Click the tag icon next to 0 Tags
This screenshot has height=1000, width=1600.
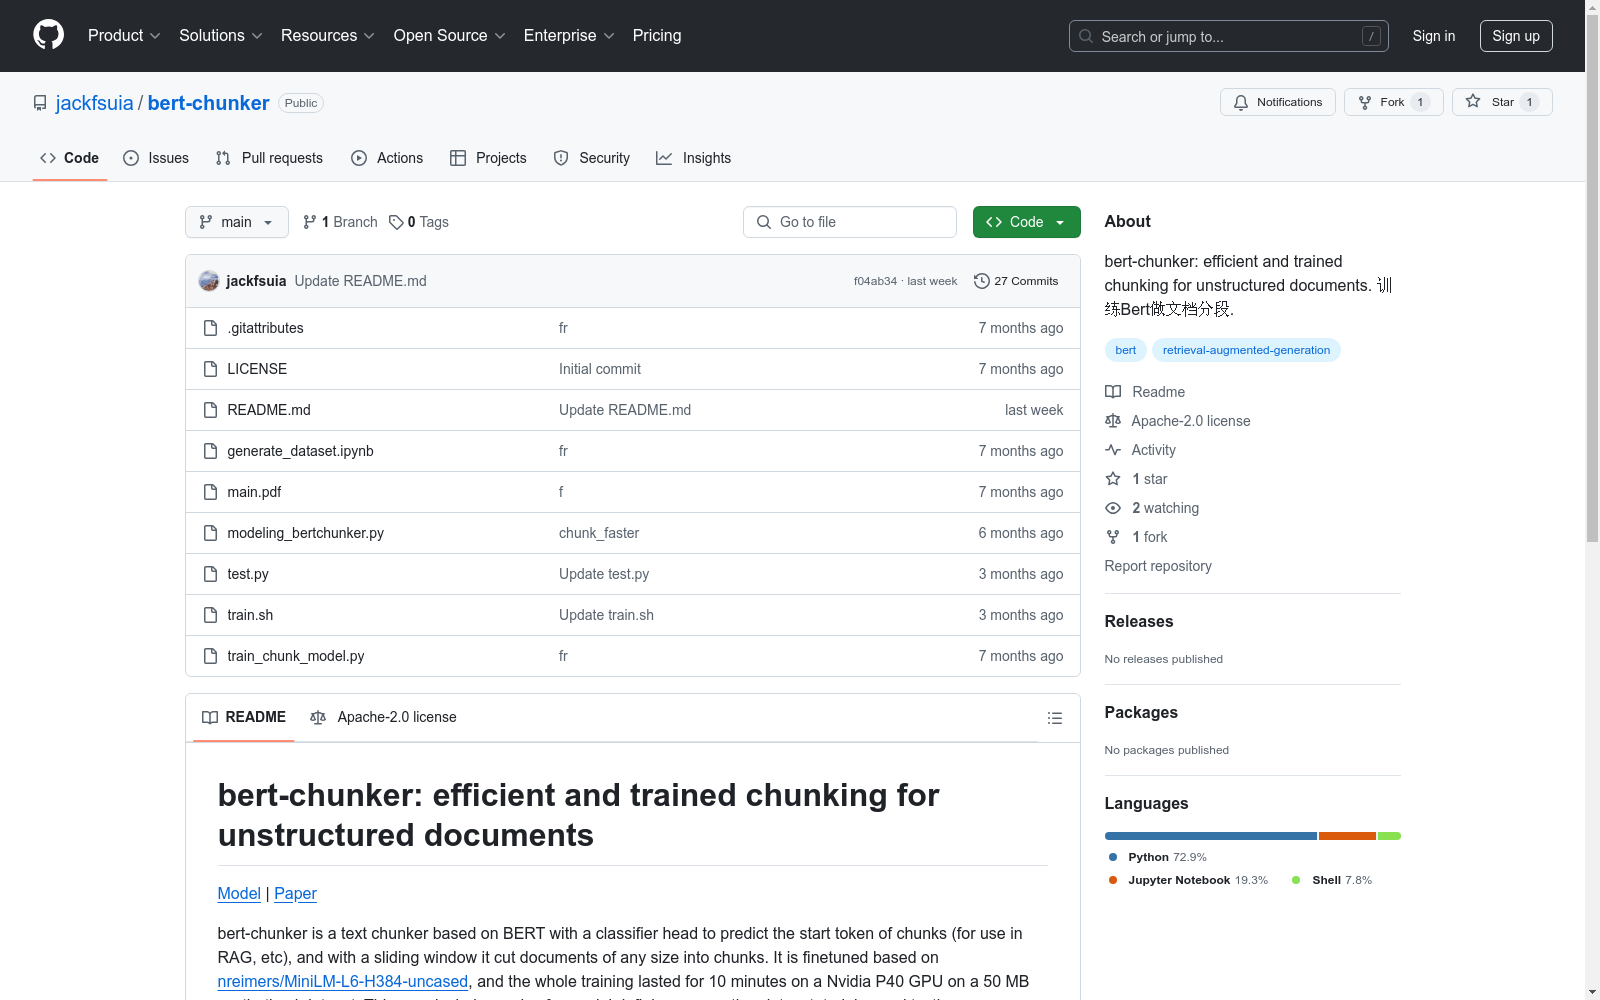396,222
